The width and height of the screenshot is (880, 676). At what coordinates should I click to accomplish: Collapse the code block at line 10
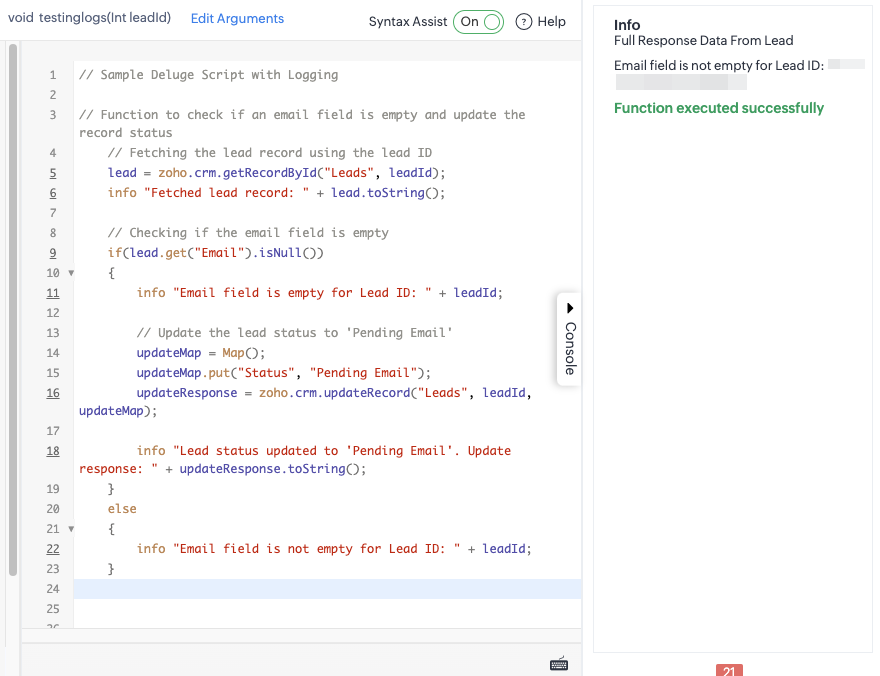click(71, 273)
